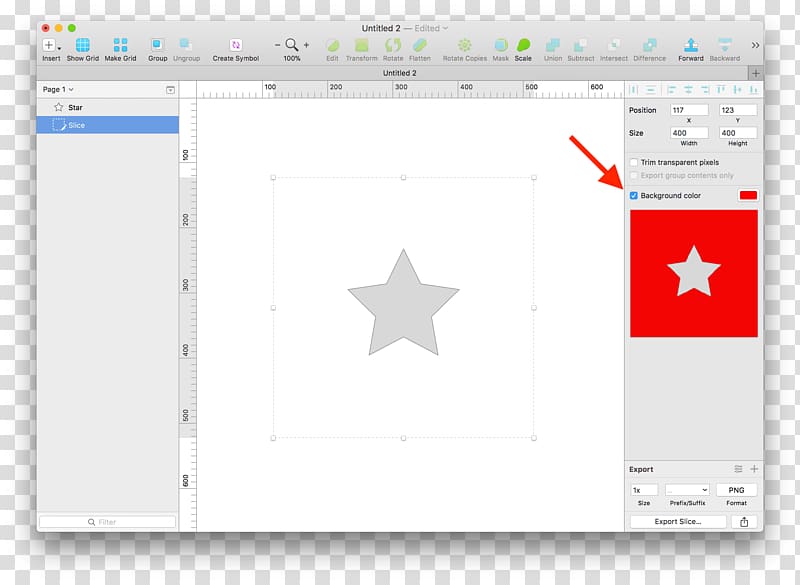
Task: Align layers to vertical center
Action: pos(737,90)
